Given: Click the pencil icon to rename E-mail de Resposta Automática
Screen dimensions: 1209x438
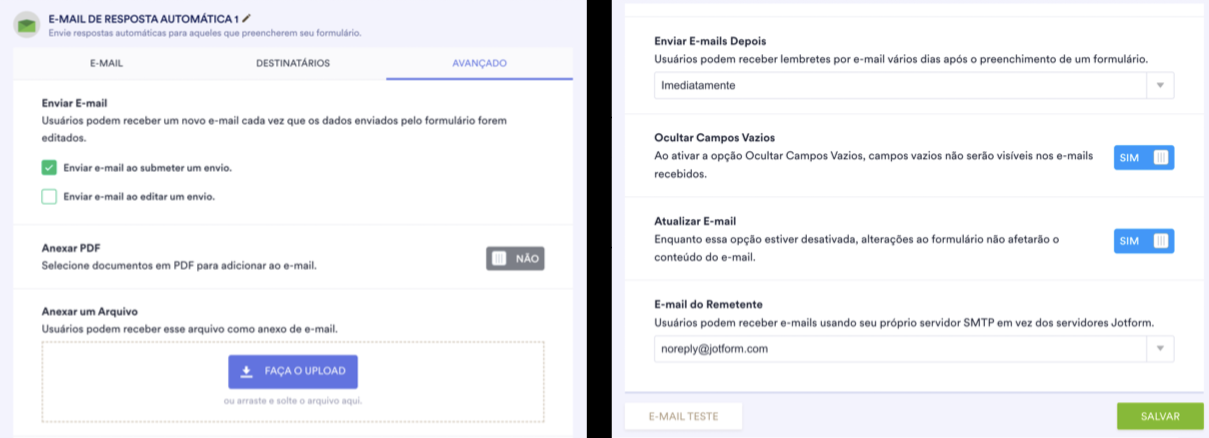Looking at the screenshot, I should click(x=247, y=18).
